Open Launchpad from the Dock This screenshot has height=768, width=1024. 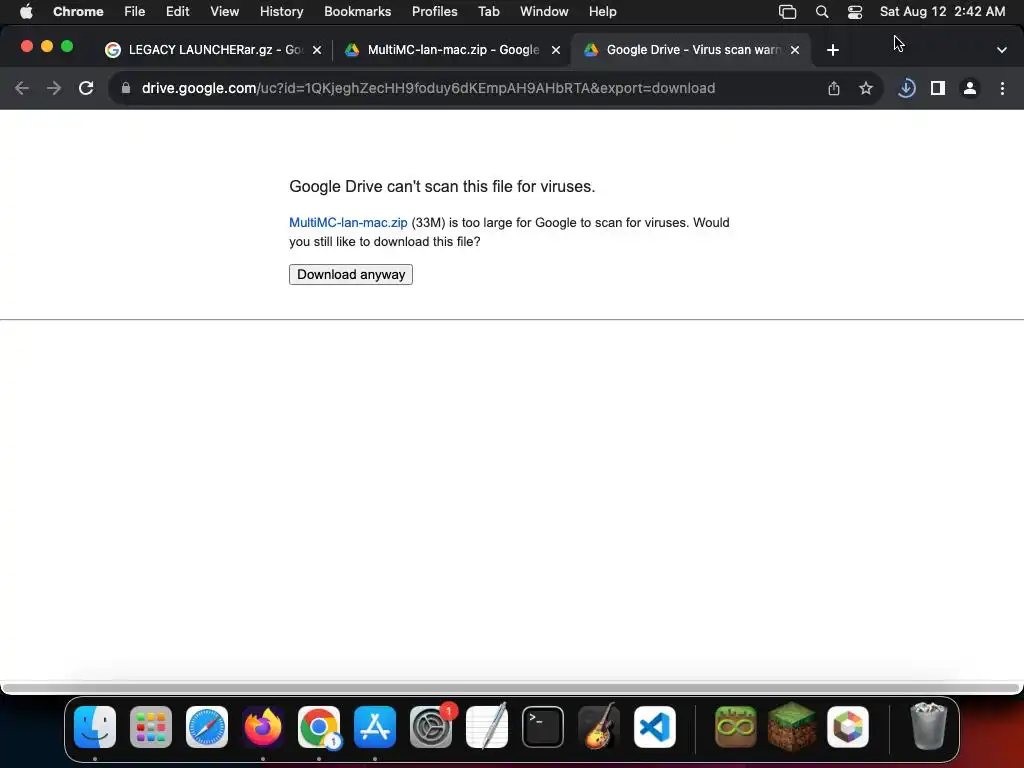point(151,727)
